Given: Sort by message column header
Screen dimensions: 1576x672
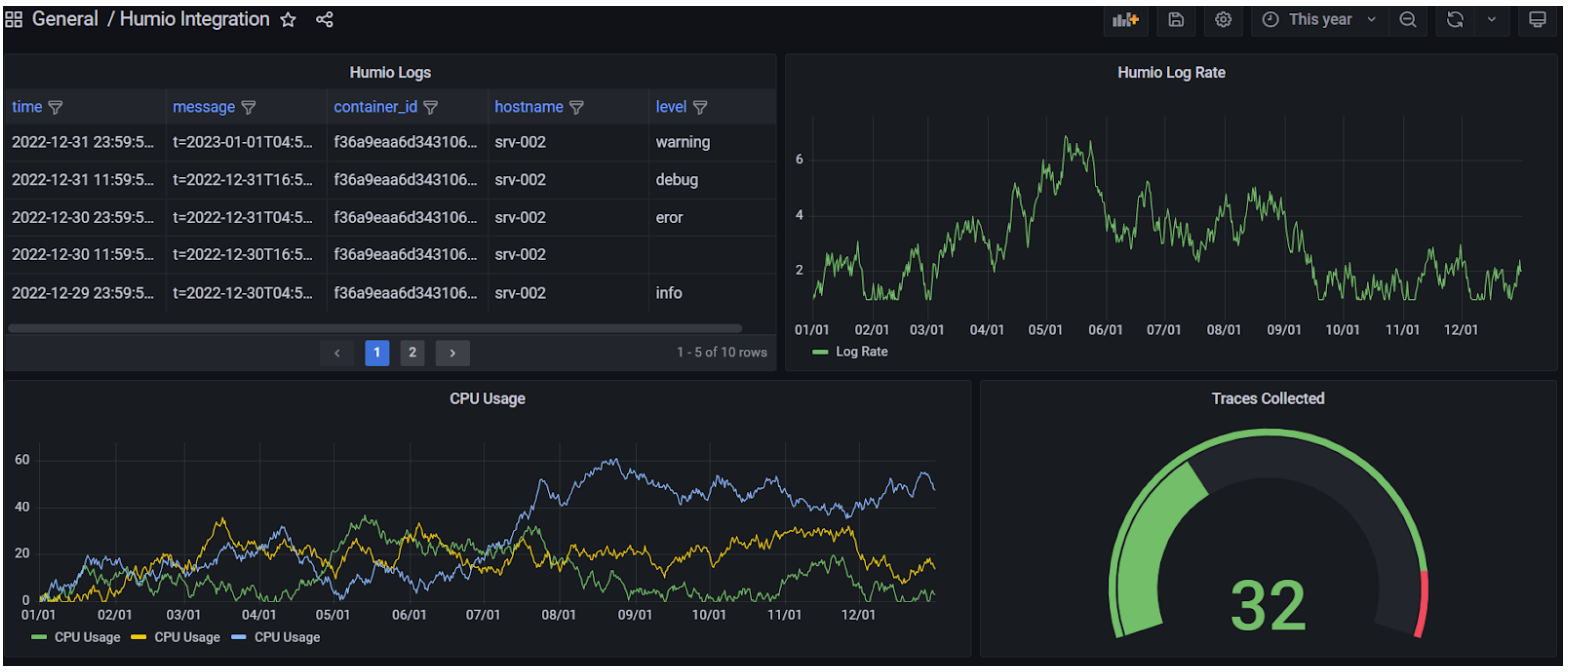Looking at the screenshot, I should [204, 107].
